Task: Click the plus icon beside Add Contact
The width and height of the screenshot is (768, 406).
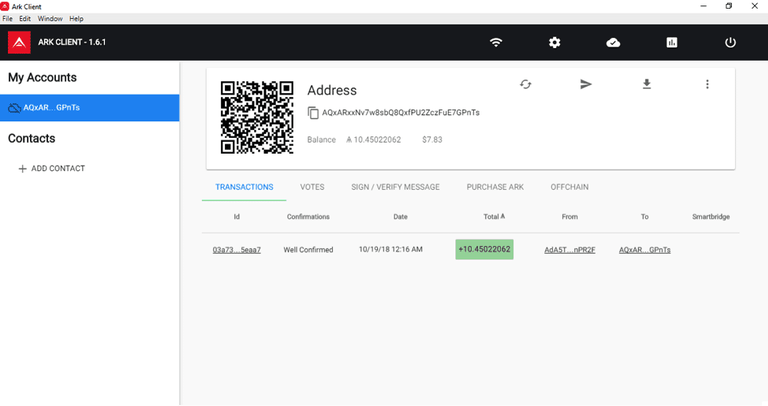Action: 22,168
